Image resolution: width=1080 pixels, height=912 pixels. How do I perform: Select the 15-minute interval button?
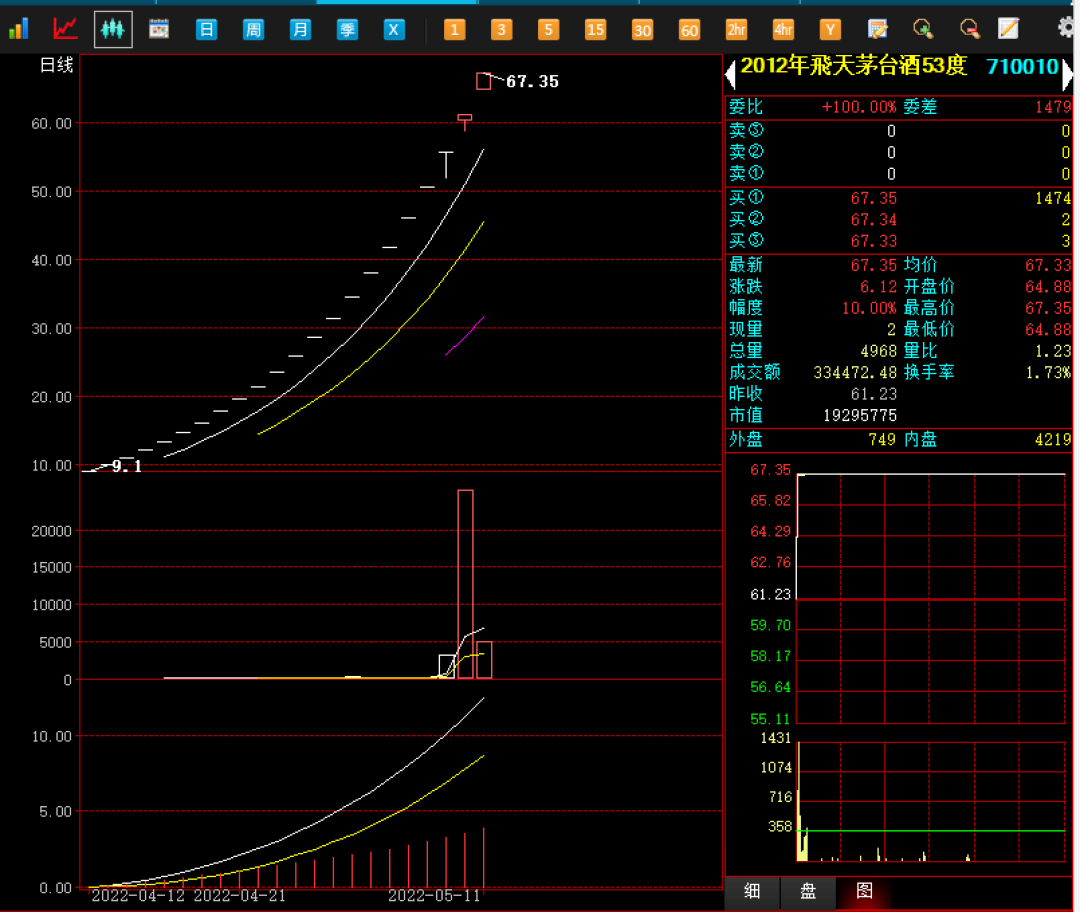coord(595,30)
